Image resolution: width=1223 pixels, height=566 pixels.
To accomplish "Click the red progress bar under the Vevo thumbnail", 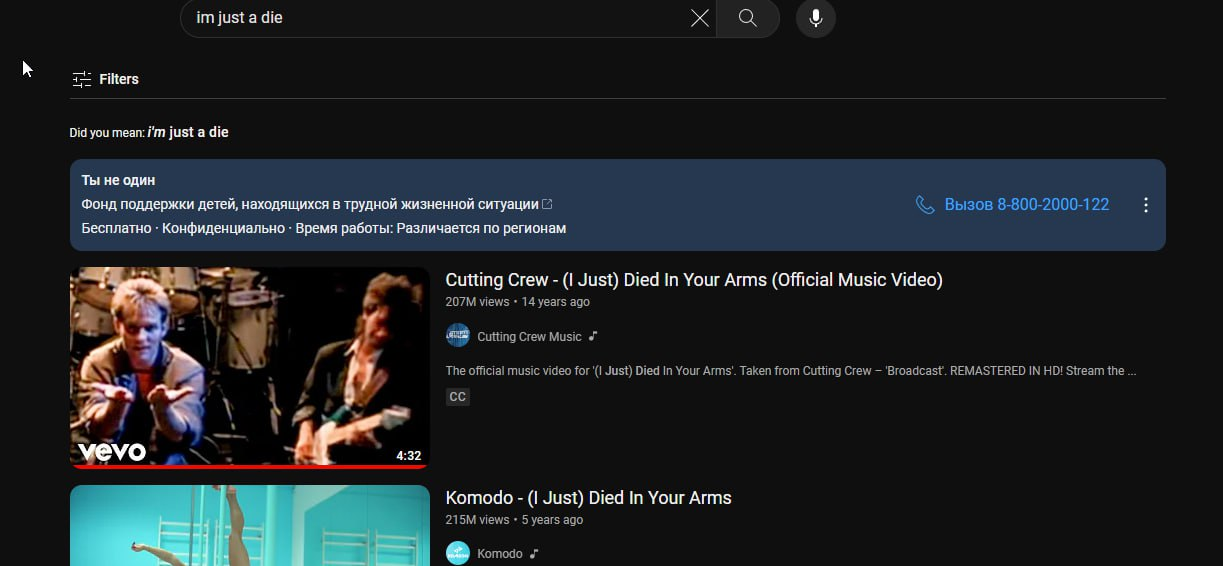I will click(x=250, y=466).
